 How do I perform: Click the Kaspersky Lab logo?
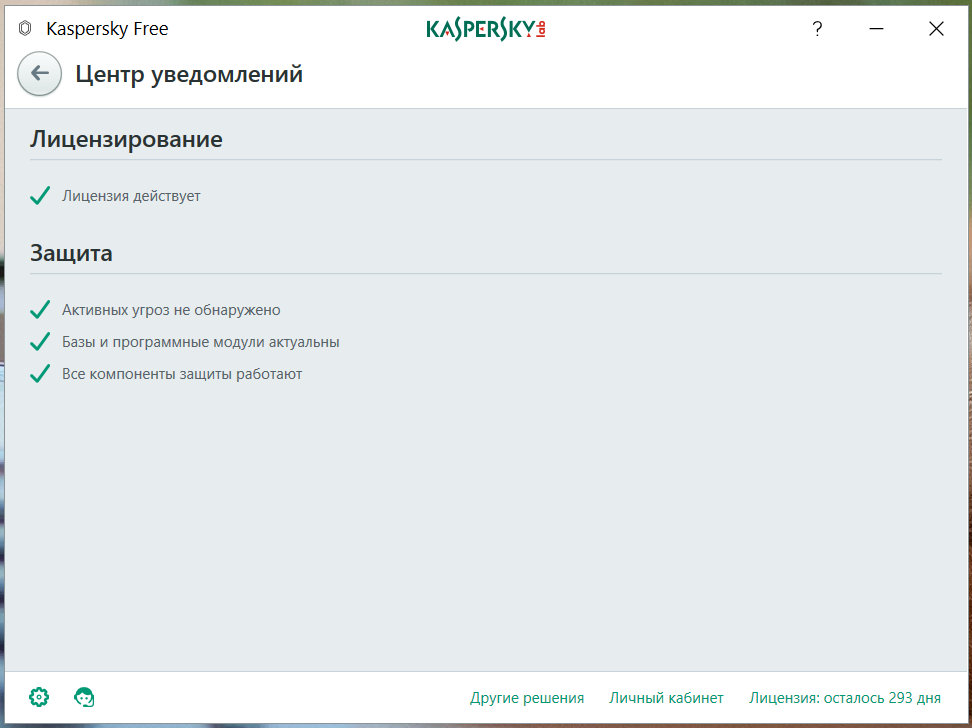[x=486, y=29]
